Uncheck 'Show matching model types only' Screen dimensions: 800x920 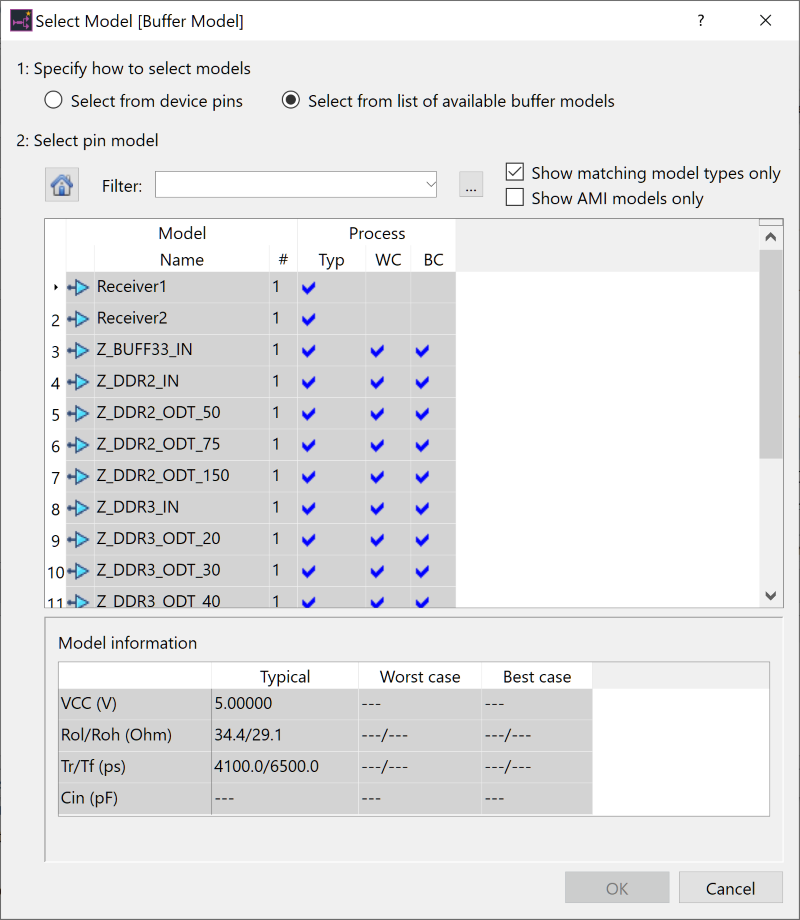515,173
